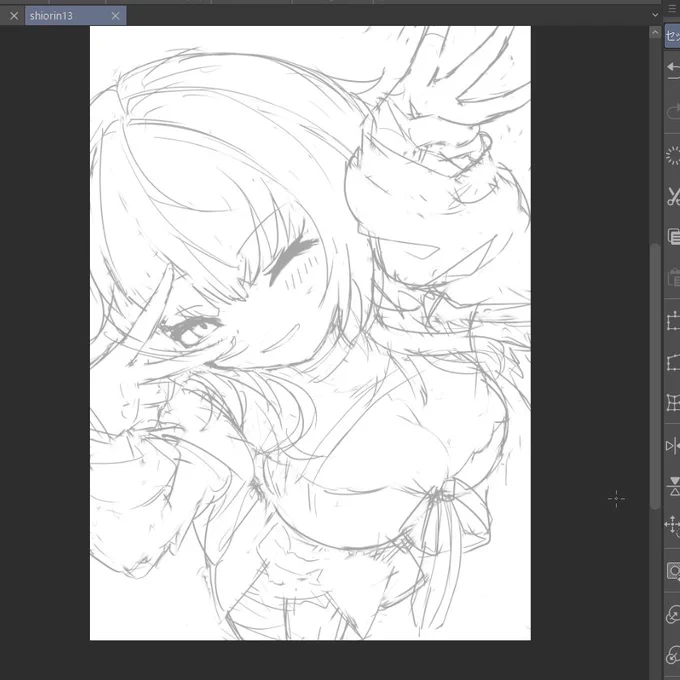Screen dimensions: 680x680
Task: Click the shrink selection area icon
Action: 673,655
